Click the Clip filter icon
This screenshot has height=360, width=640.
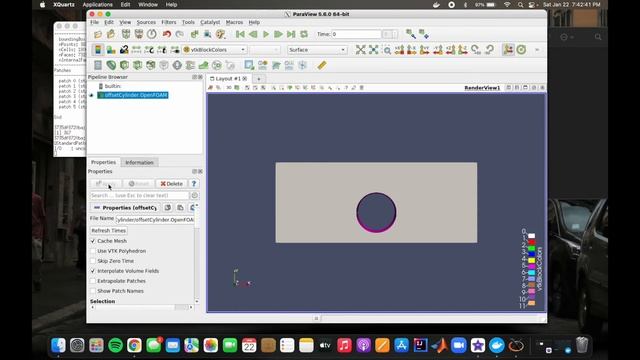point(124,65)
